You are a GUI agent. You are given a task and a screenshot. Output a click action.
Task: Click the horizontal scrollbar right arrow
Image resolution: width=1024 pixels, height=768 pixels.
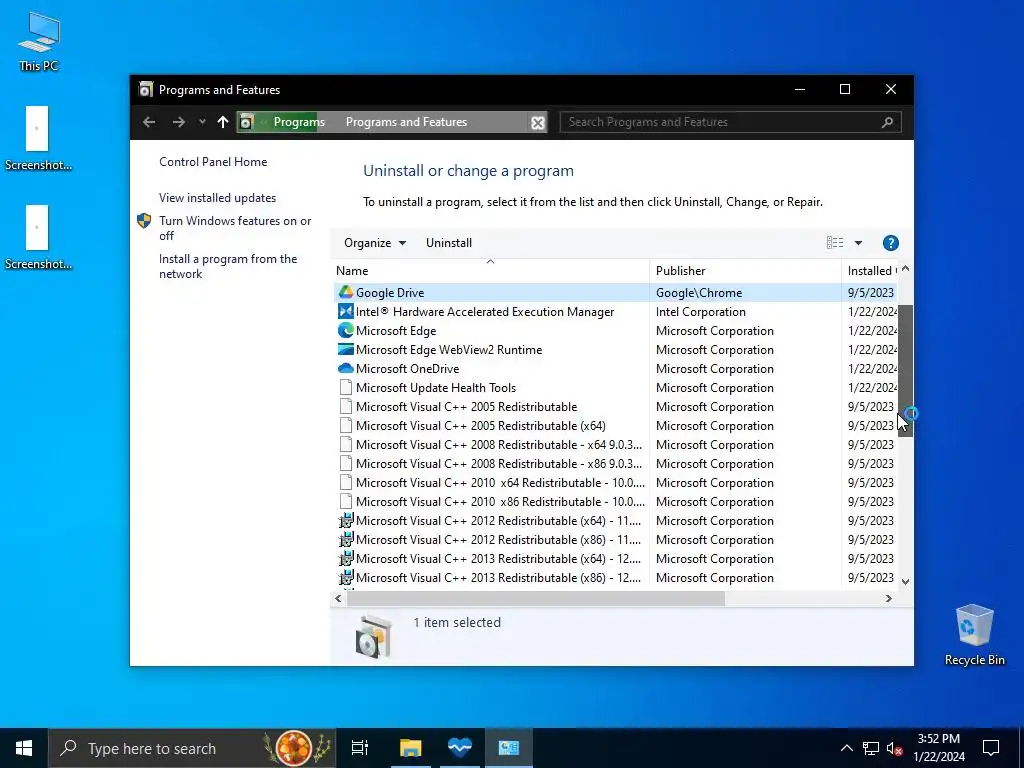(888, 598)
